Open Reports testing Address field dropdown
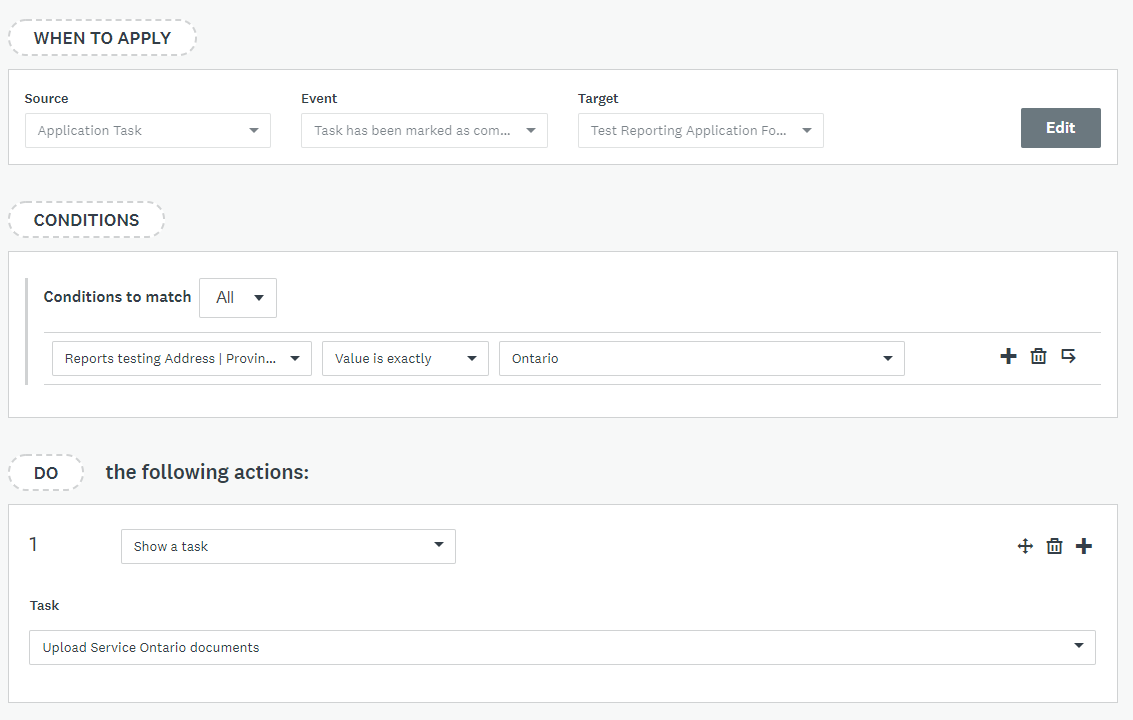1133x720 pixels. click(x=182, y=359)
